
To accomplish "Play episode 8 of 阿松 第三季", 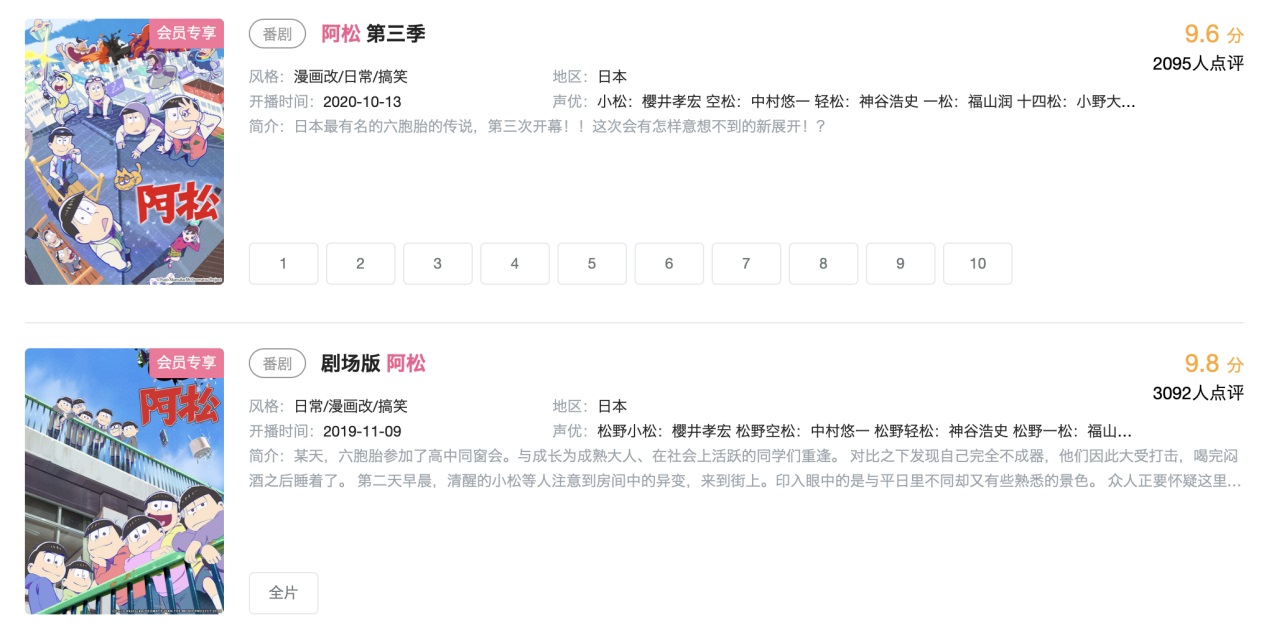I will (x=823, y=264).
